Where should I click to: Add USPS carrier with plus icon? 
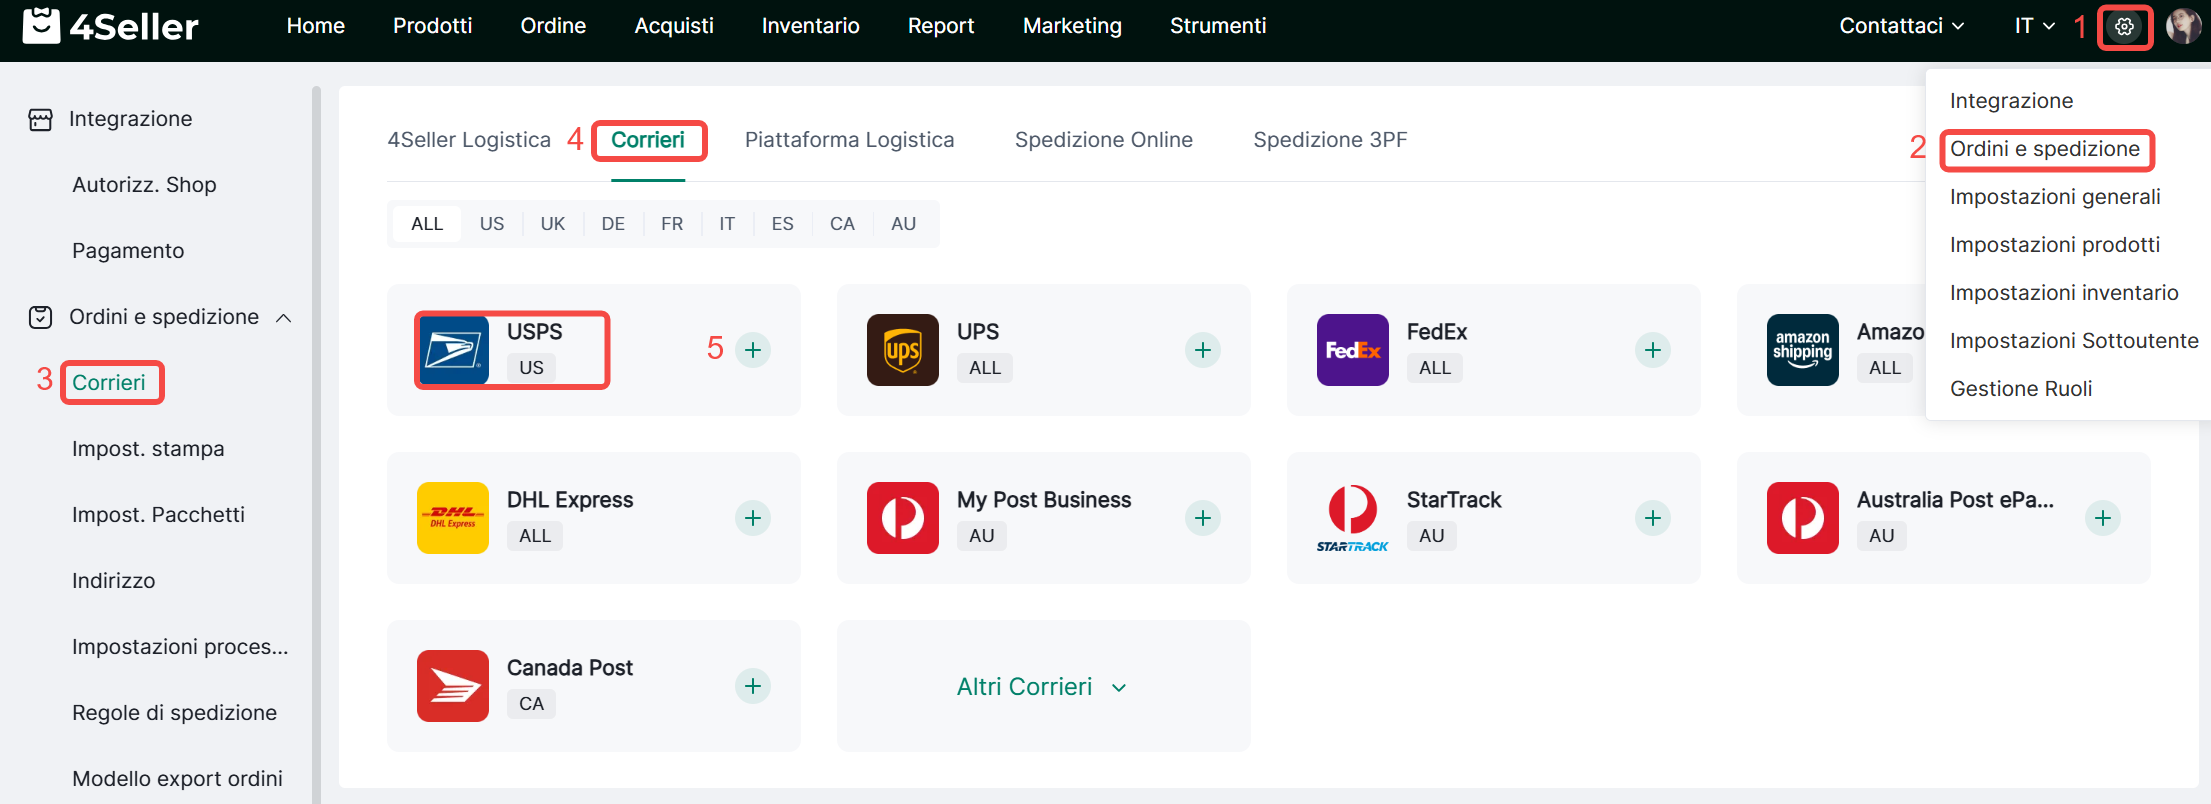753,350
